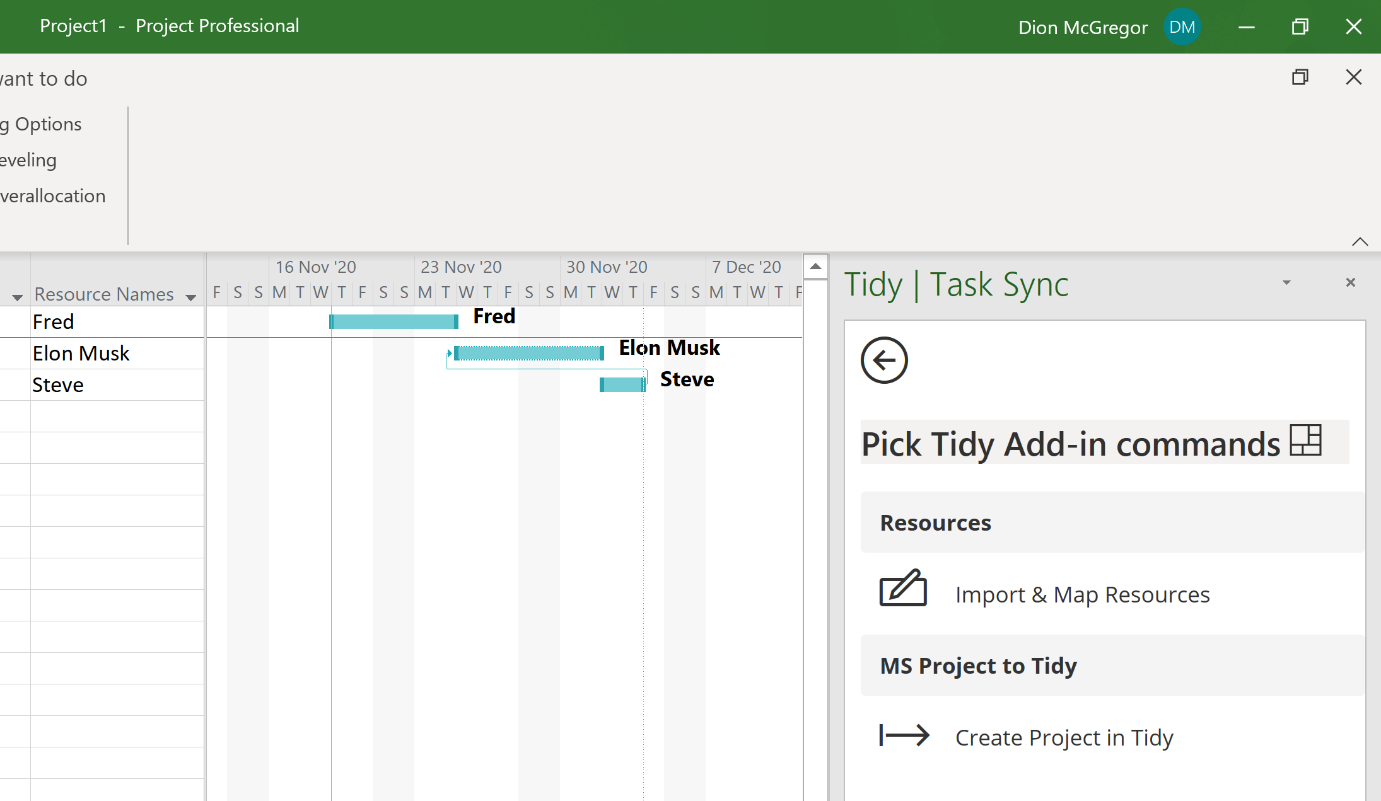Click the Resources section header

click(1112, 522)
